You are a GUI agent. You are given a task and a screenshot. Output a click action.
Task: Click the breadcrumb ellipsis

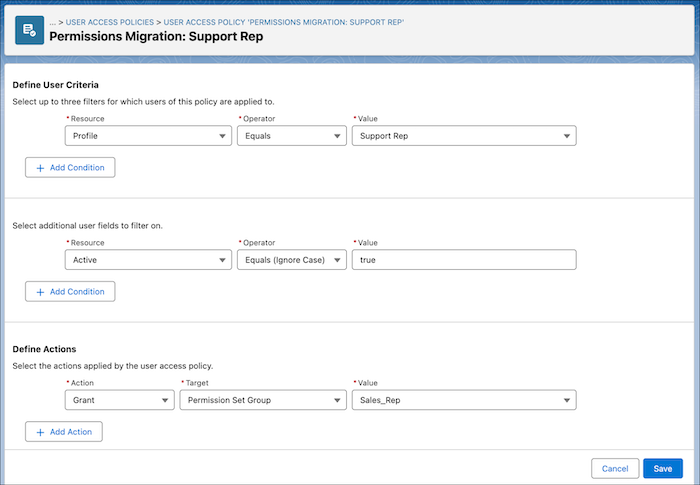(x=53, y=22)
